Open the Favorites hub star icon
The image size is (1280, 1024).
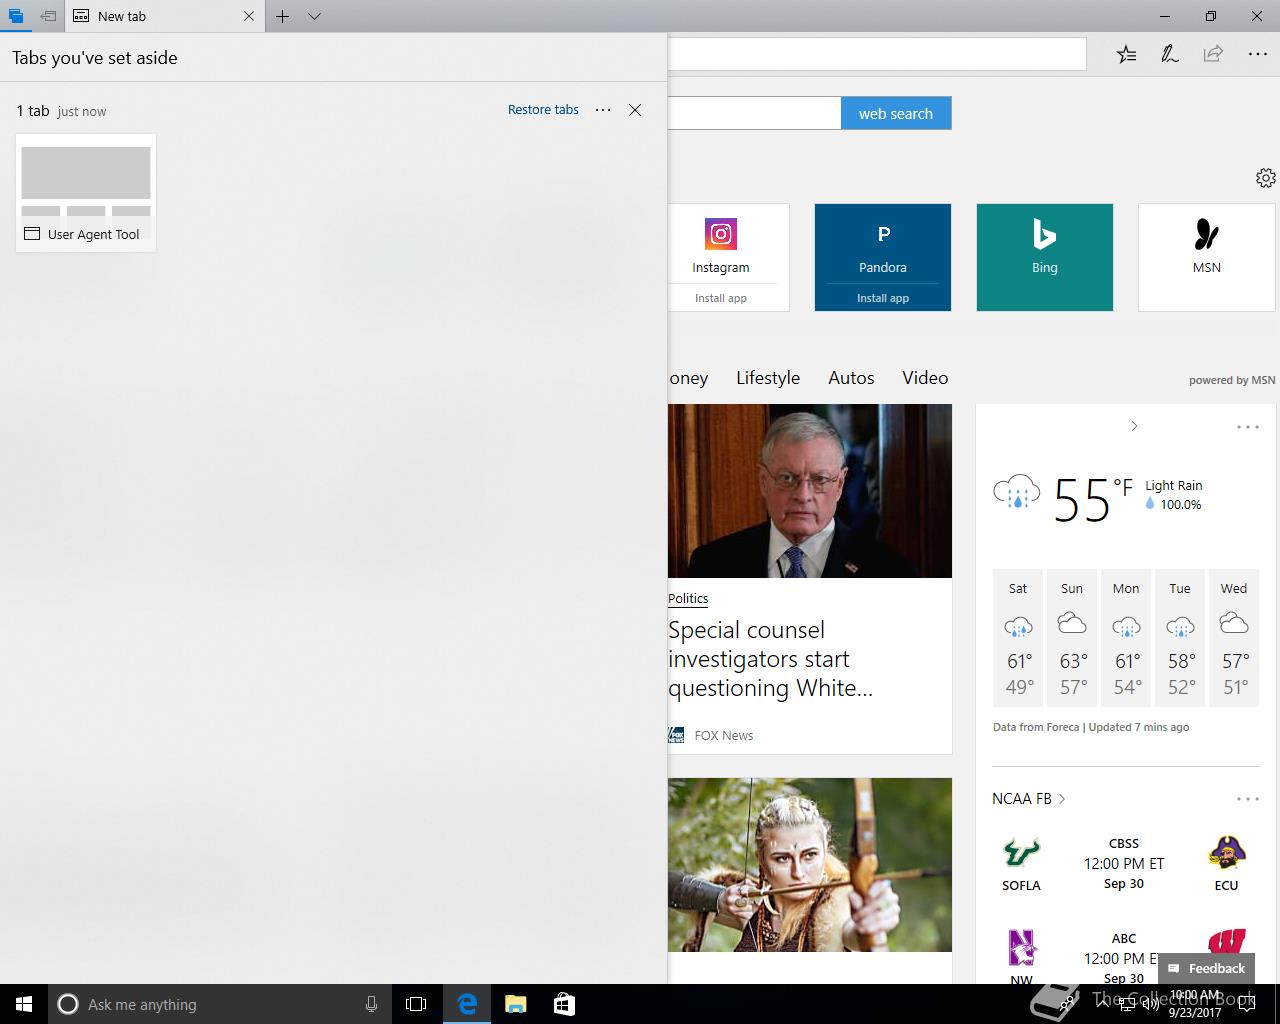click(1126, 54)
